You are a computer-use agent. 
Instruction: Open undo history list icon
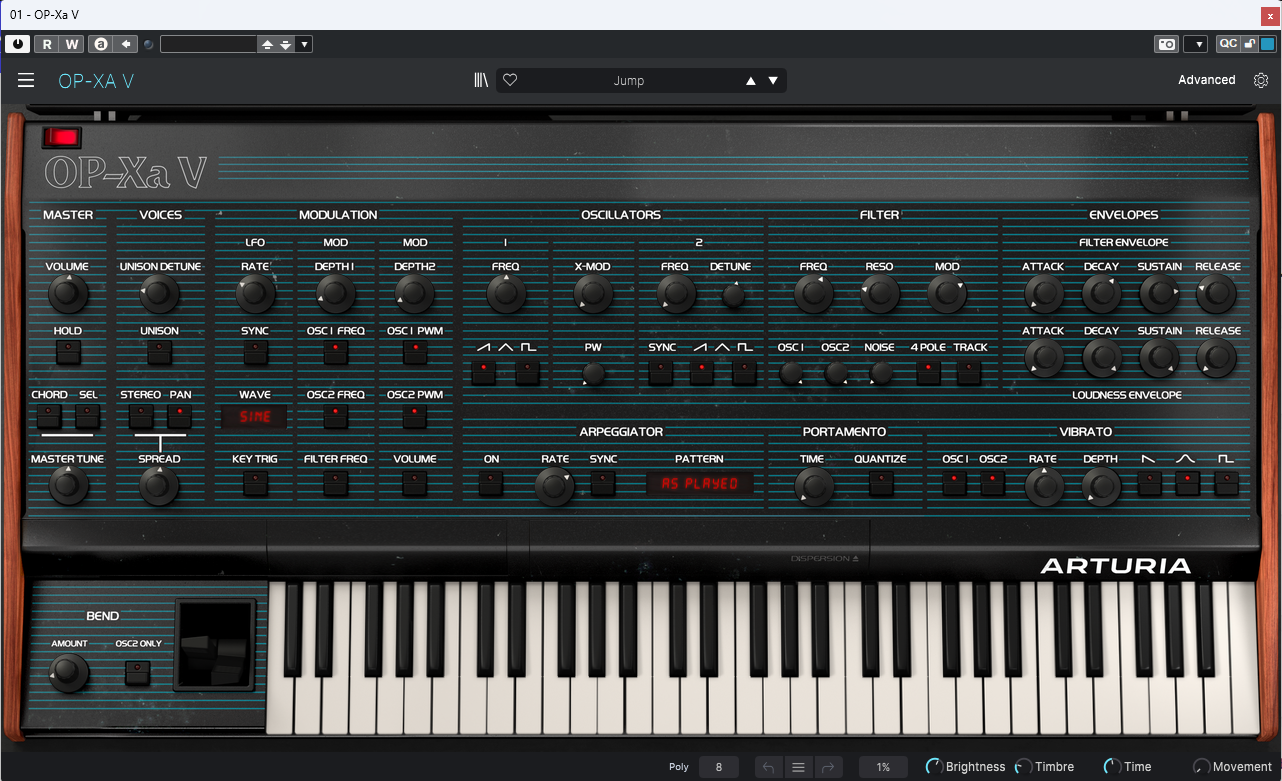798,767
